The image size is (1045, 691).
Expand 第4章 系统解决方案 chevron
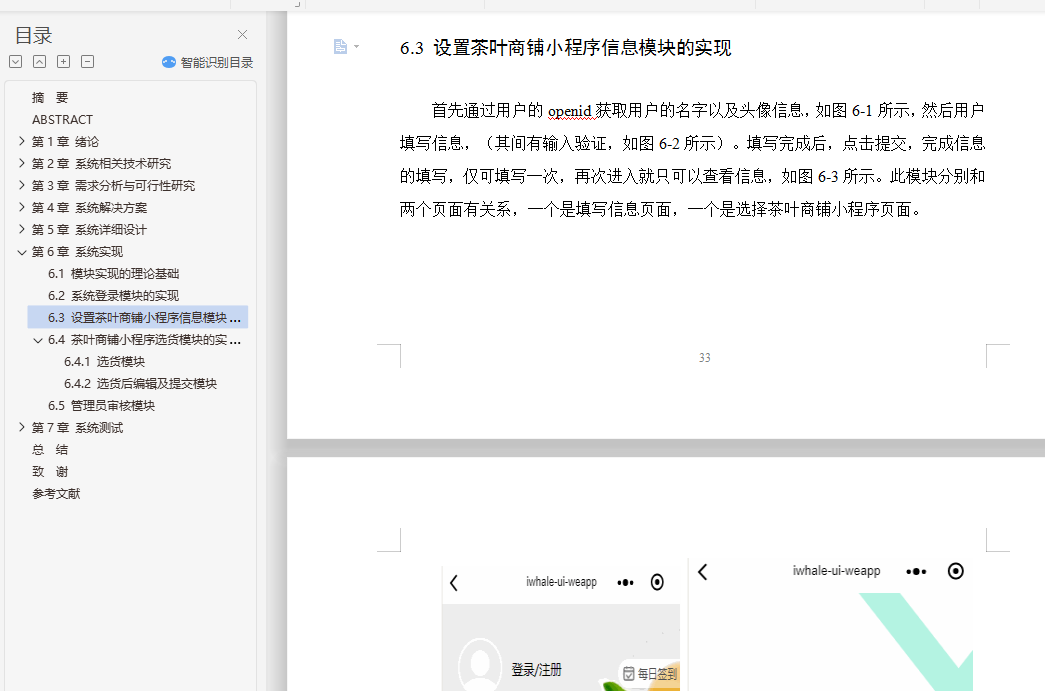point(21,207)
